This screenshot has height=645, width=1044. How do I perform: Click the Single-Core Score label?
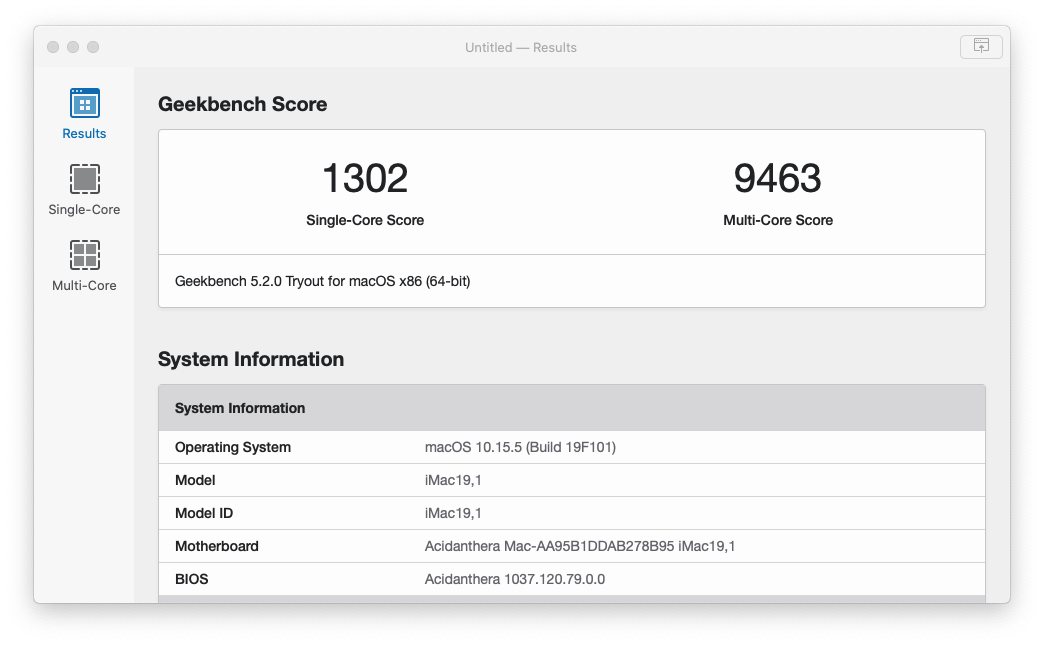coord(365,220)
